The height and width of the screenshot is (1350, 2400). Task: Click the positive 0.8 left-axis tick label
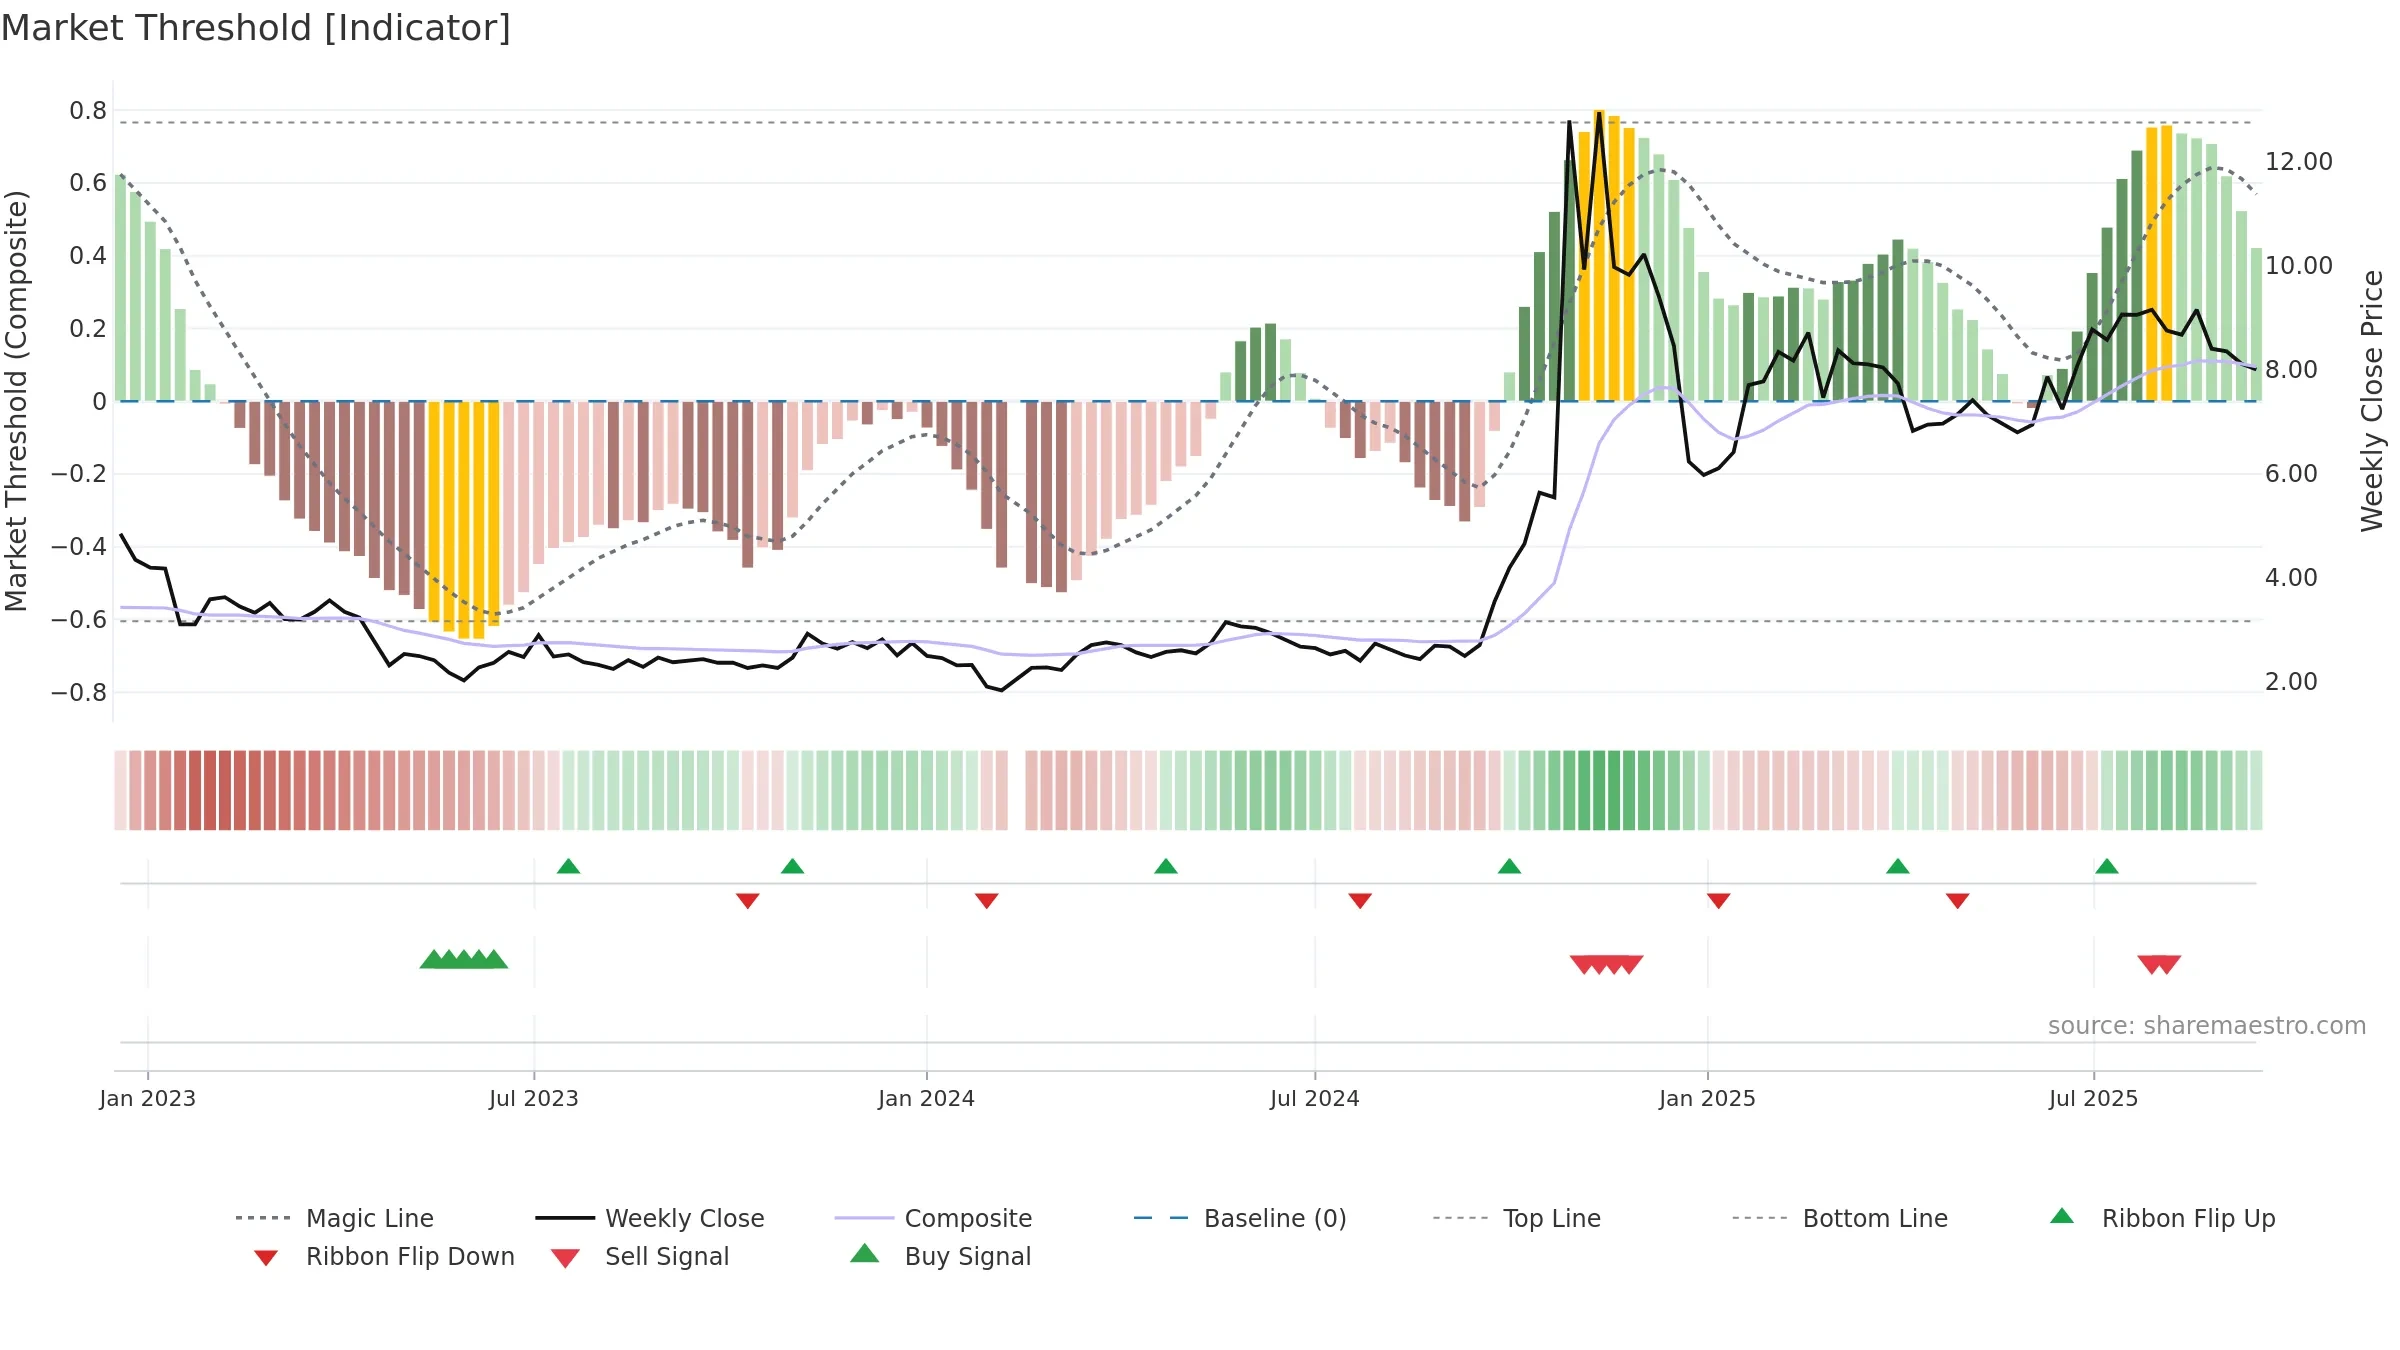pyautogui.click(x=88, y=110)
